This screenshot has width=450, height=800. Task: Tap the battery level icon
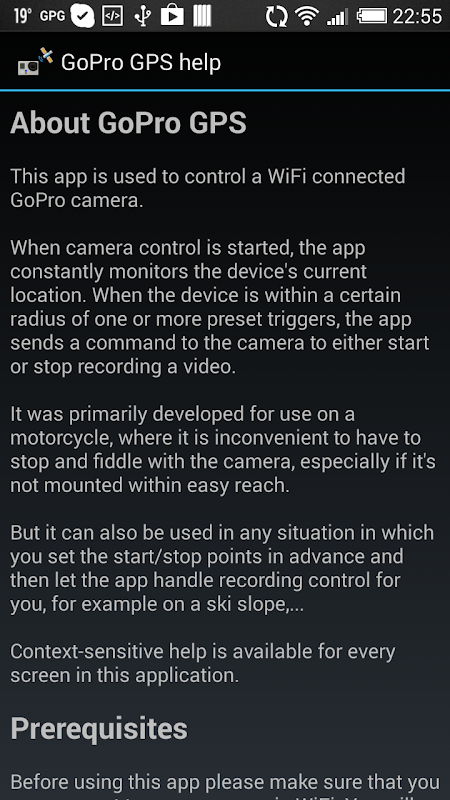point(371,16)
